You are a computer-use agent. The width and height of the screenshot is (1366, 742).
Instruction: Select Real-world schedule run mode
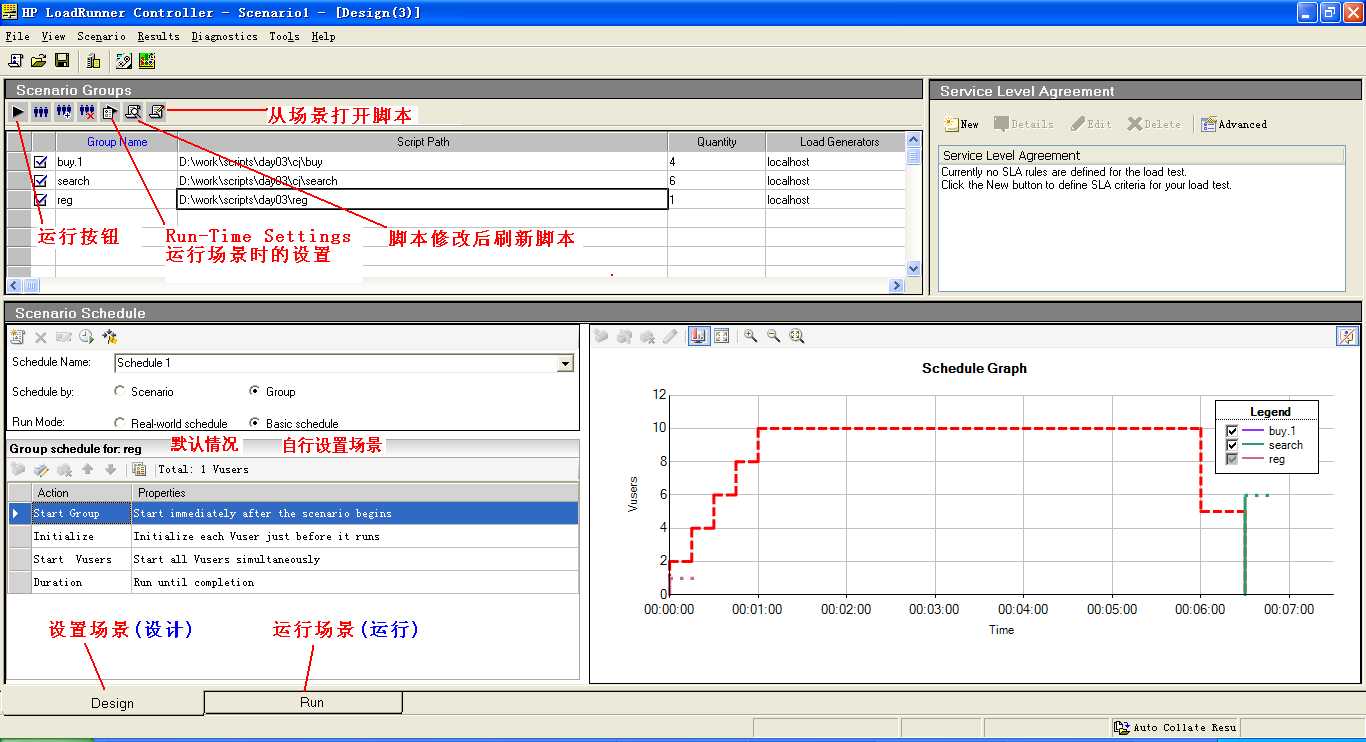[x=120, y=423]
